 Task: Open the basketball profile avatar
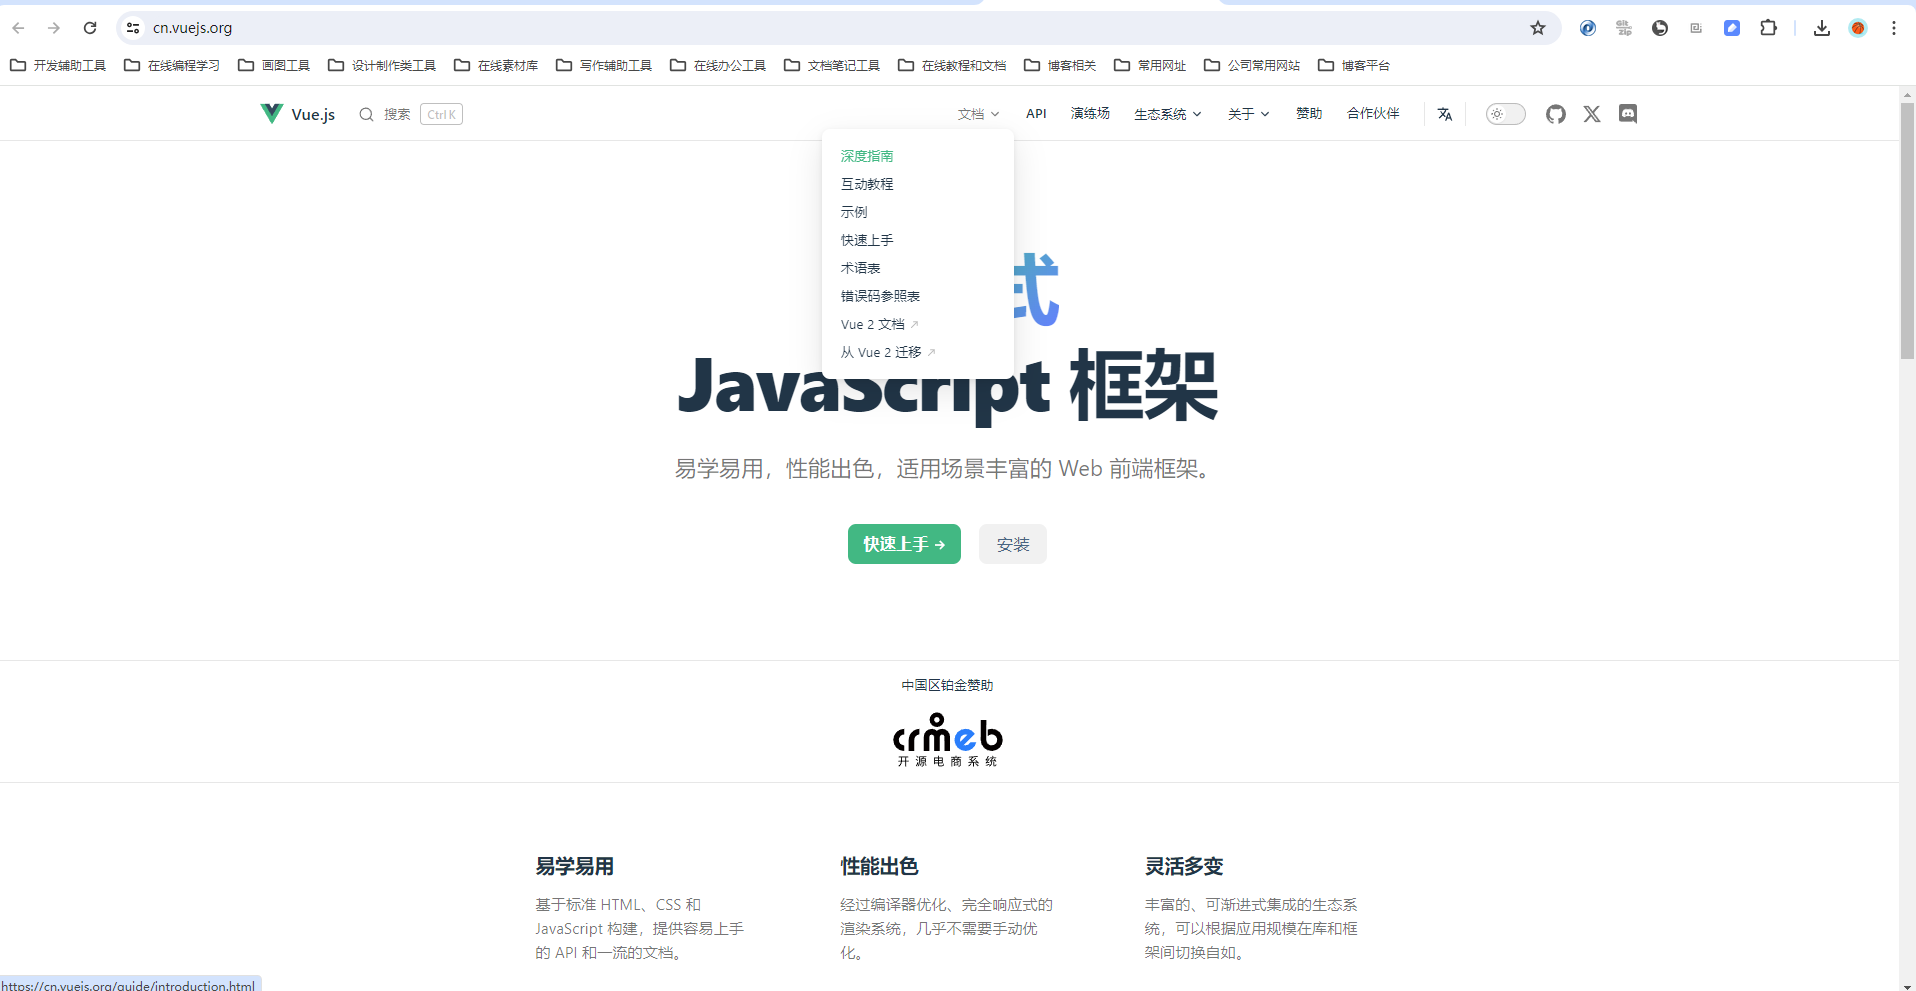click(1858, 28)
